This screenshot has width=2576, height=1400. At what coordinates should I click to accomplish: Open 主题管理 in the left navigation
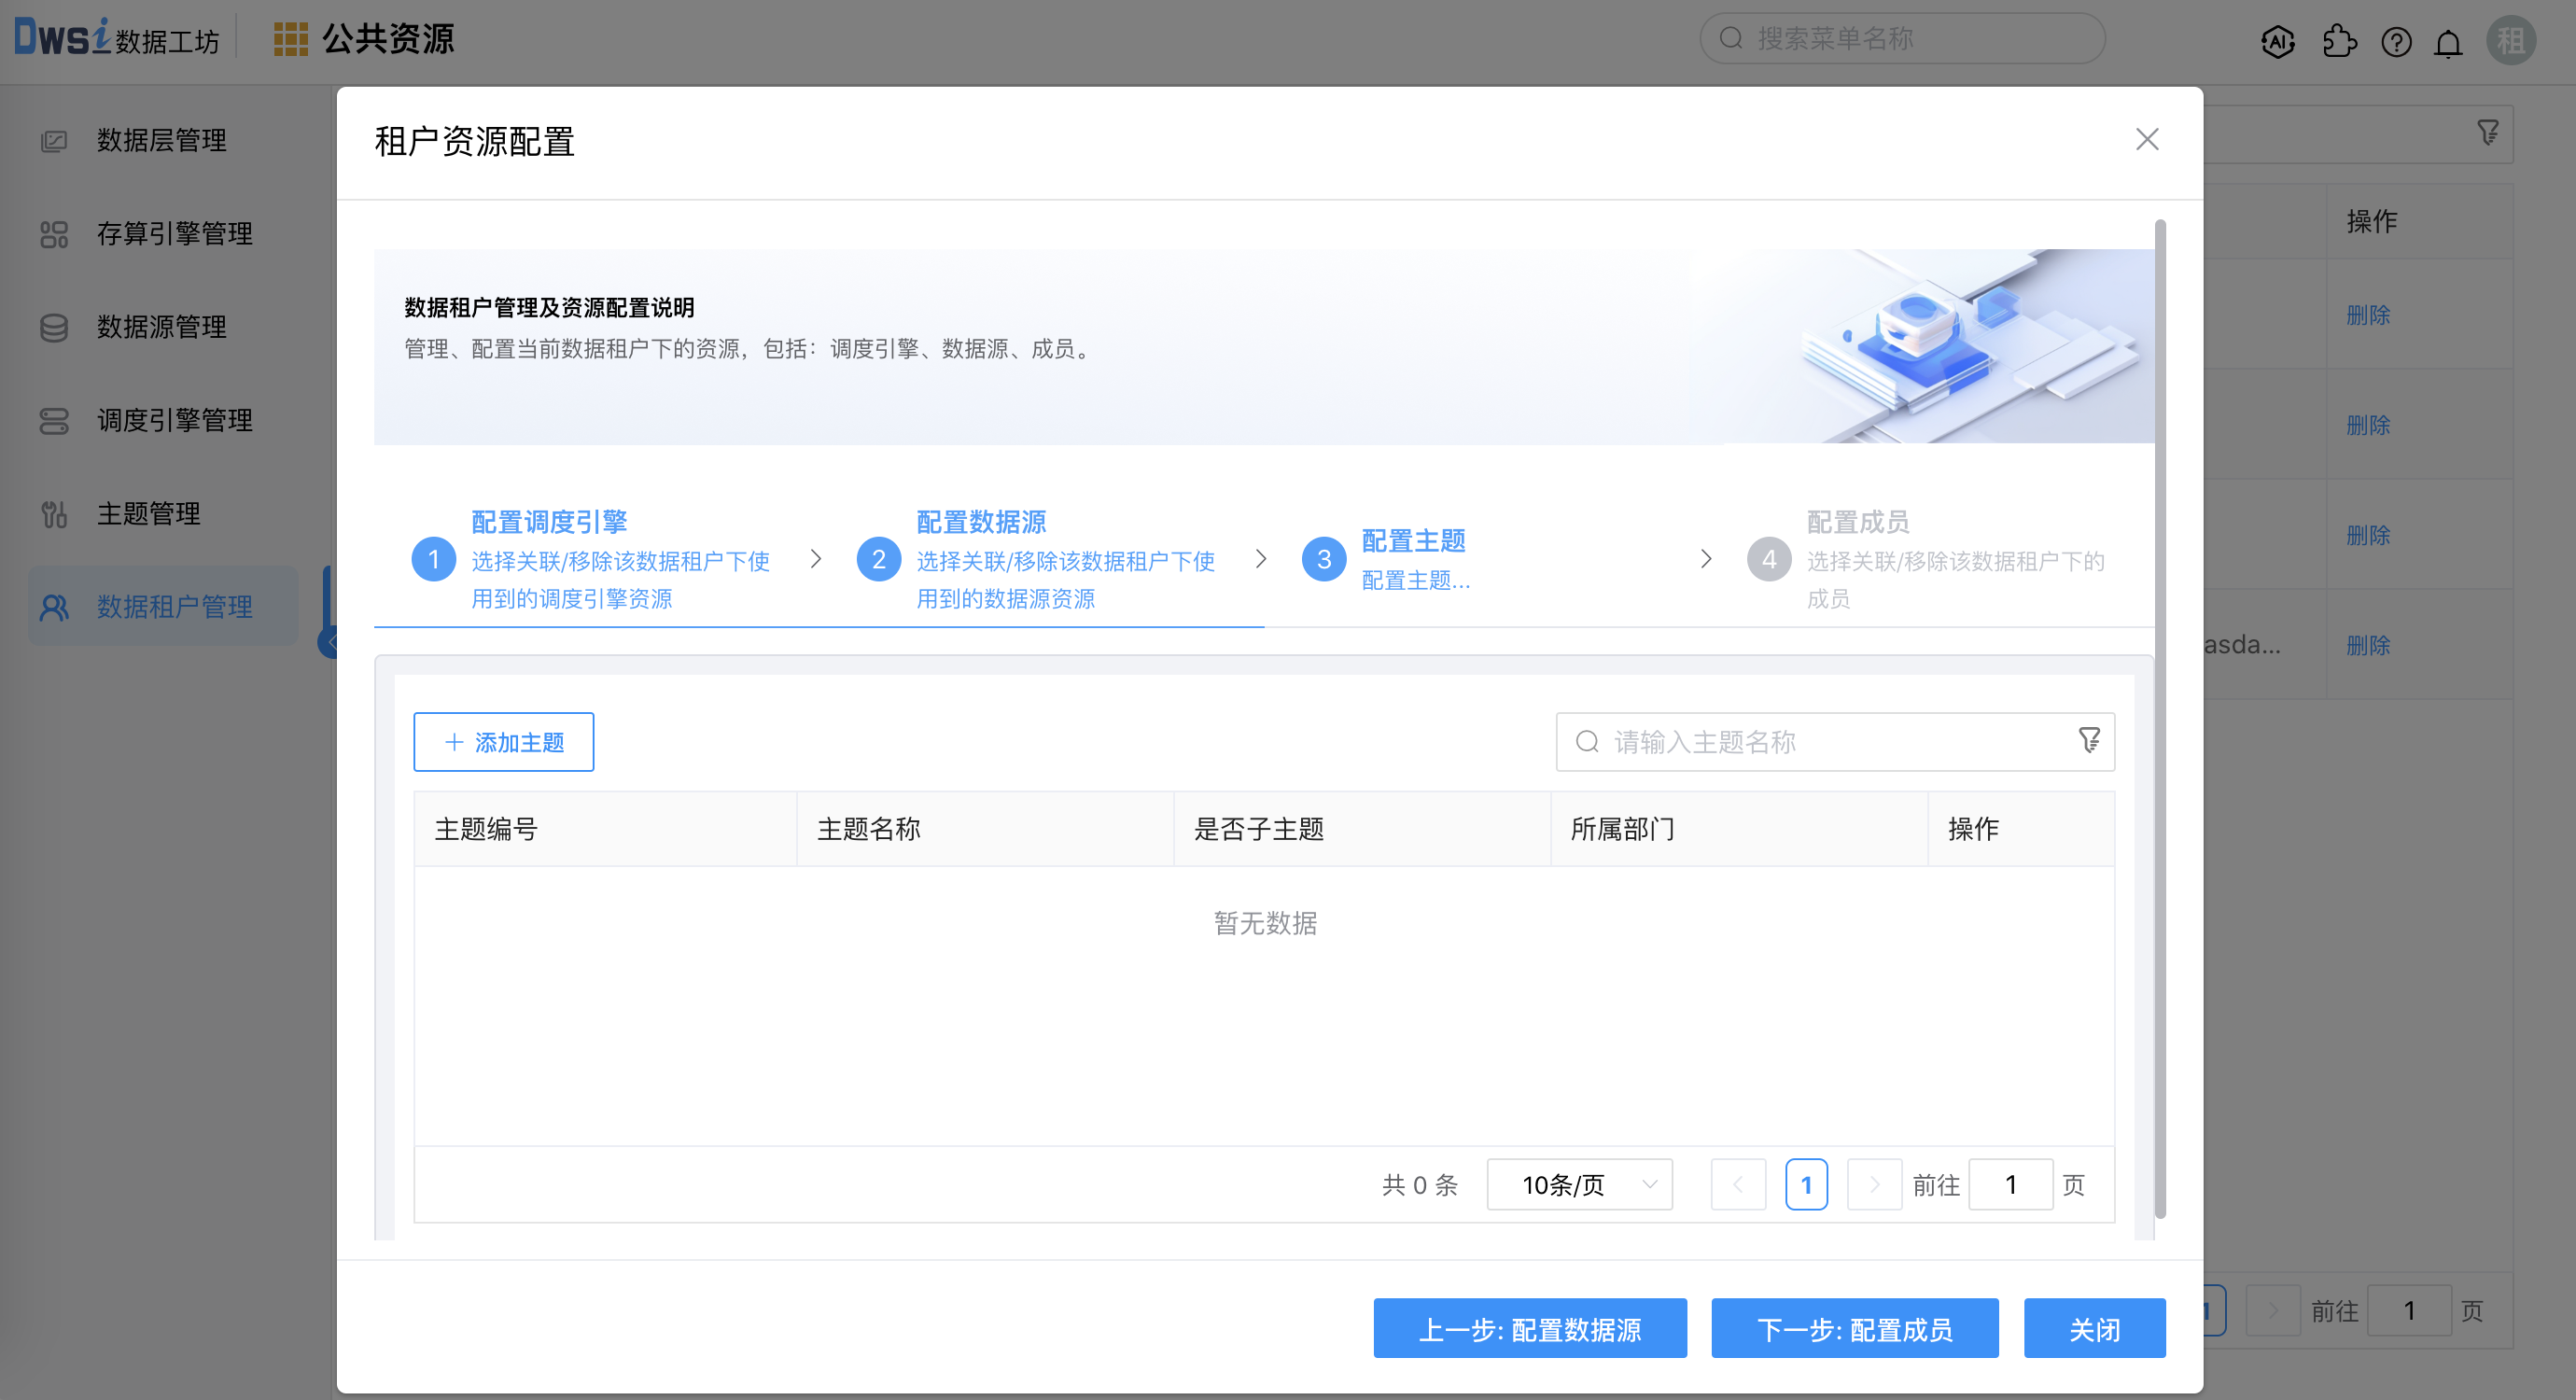tap(148, 513)
